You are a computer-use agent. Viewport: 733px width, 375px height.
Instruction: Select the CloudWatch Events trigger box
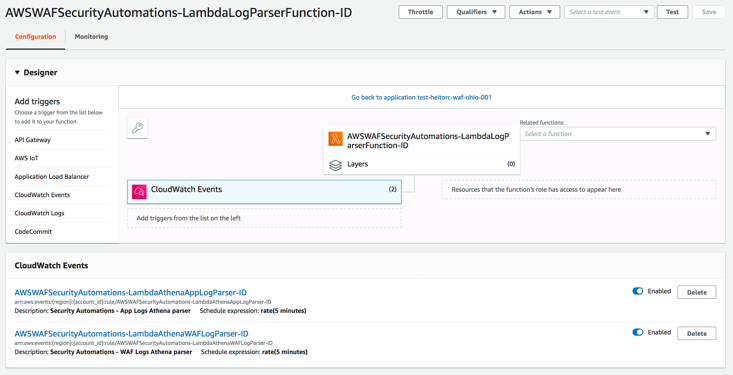pyautogui.click(x=264, y=192)
